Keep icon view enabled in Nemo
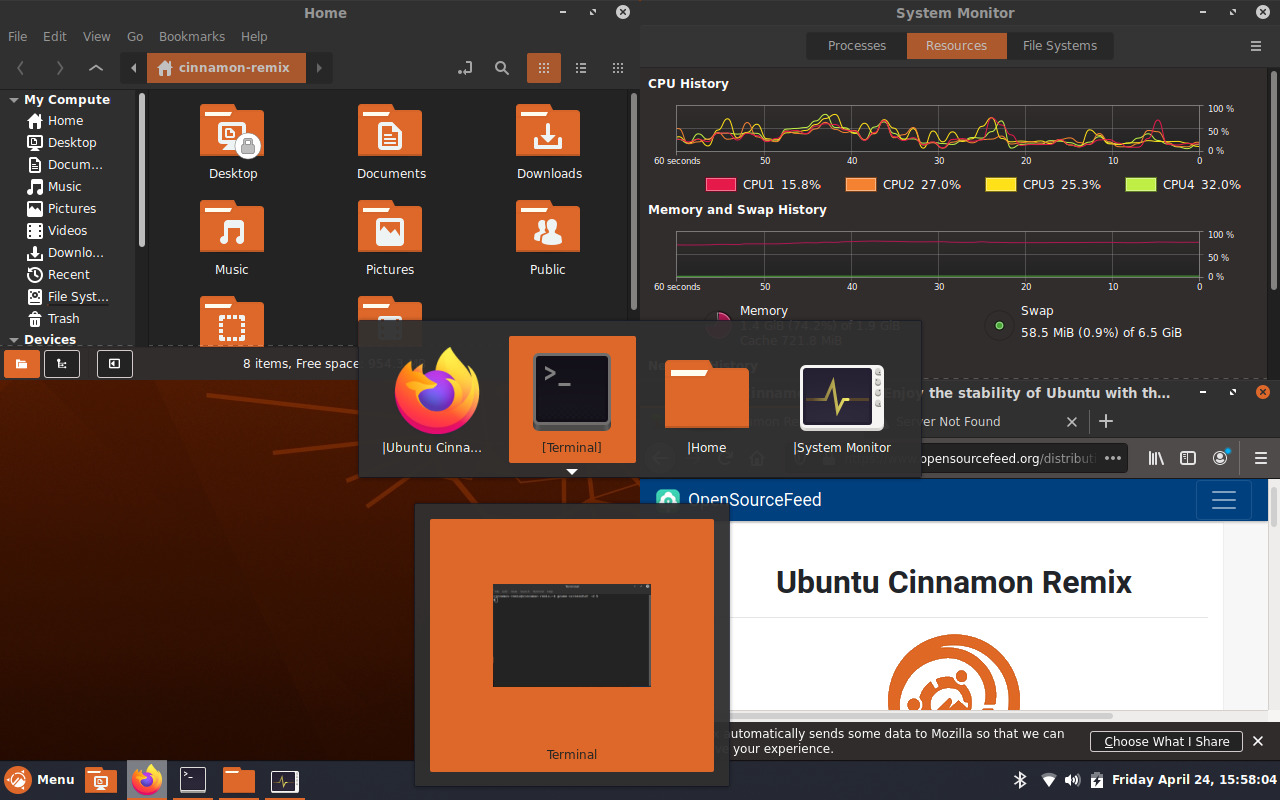The image size is (1280, 800). click(x=544, y=68)
